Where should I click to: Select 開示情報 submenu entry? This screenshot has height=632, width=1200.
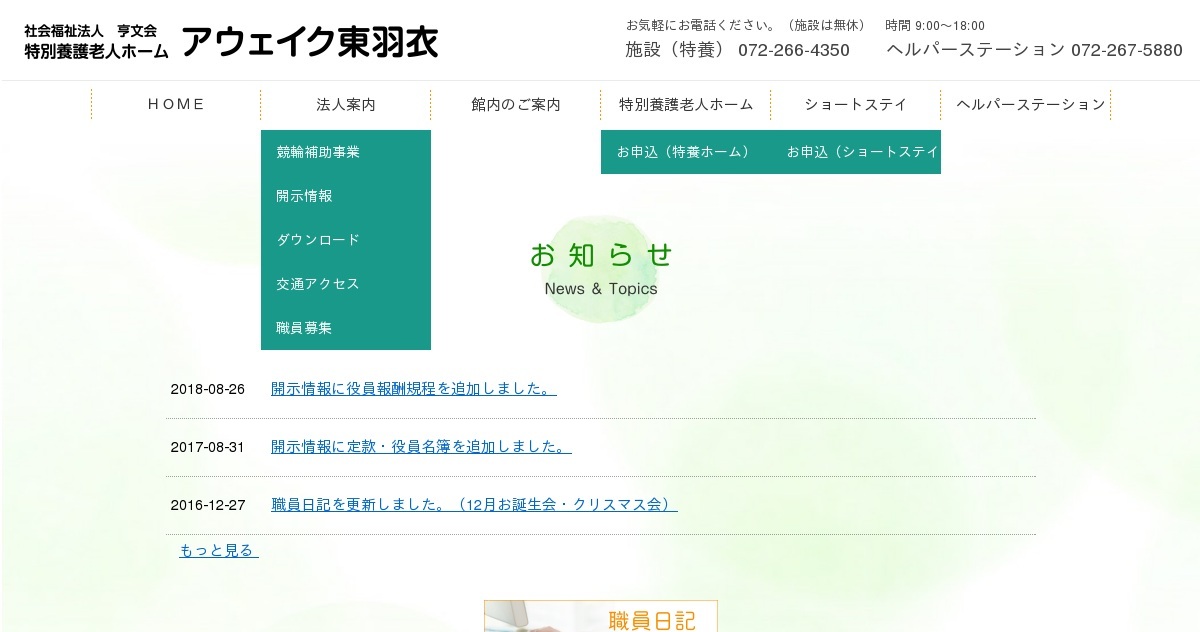point(346,196)
